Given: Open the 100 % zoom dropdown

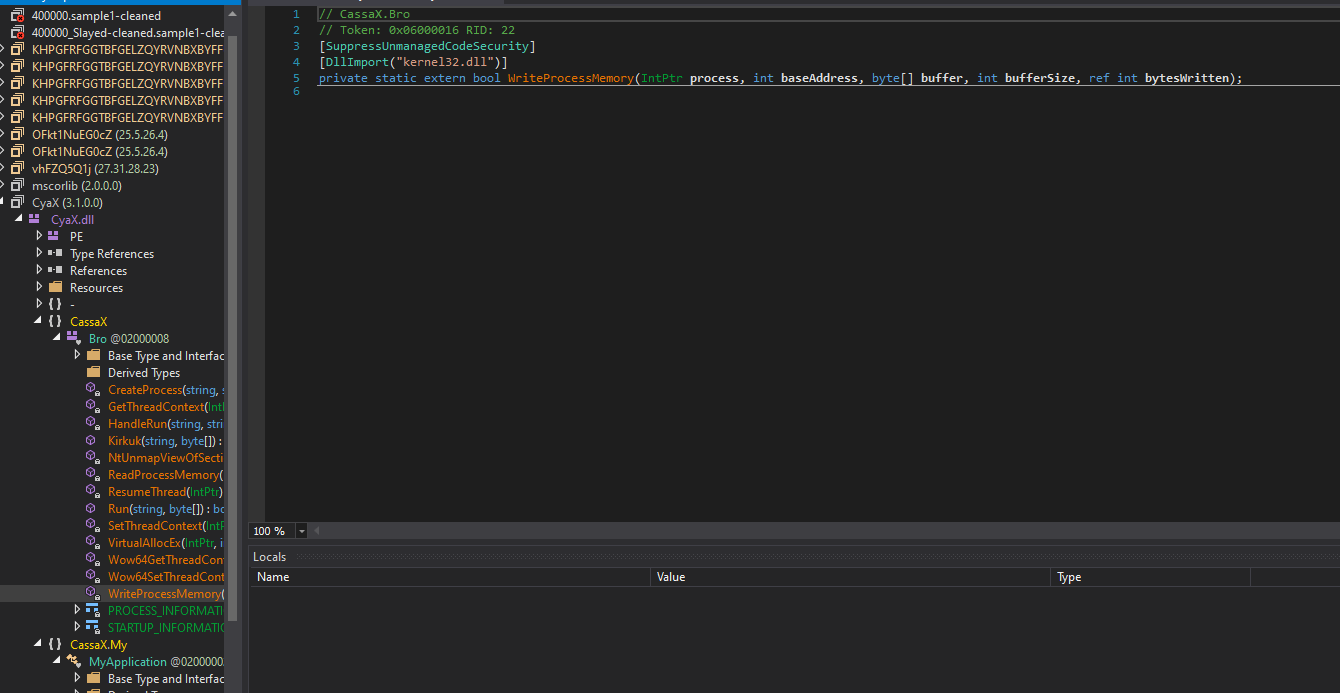Looking at the screenshot, I should tap(301, 531).
